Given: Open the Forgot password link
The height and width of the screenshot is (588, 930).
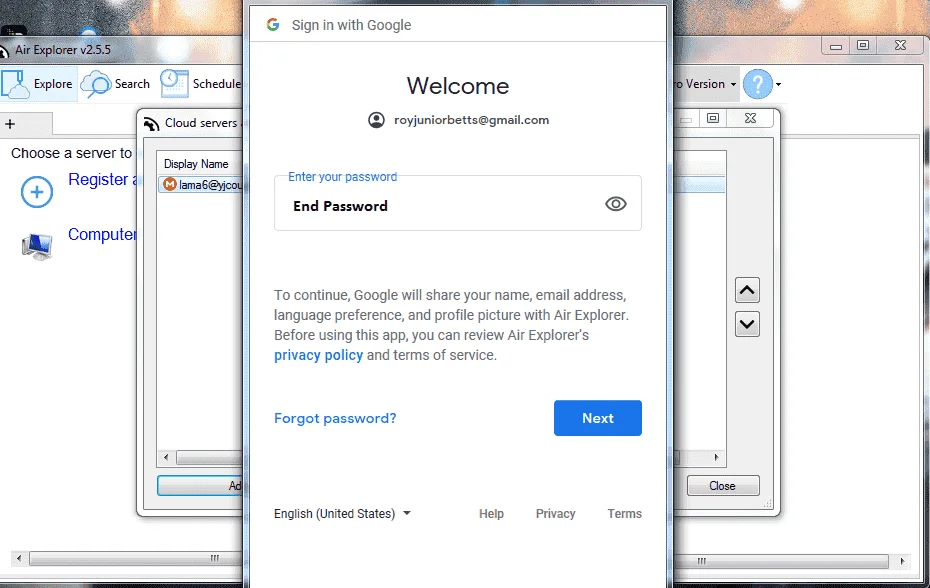Looking at the screenshot, I should pyautogui.click(x=335, y=418).
